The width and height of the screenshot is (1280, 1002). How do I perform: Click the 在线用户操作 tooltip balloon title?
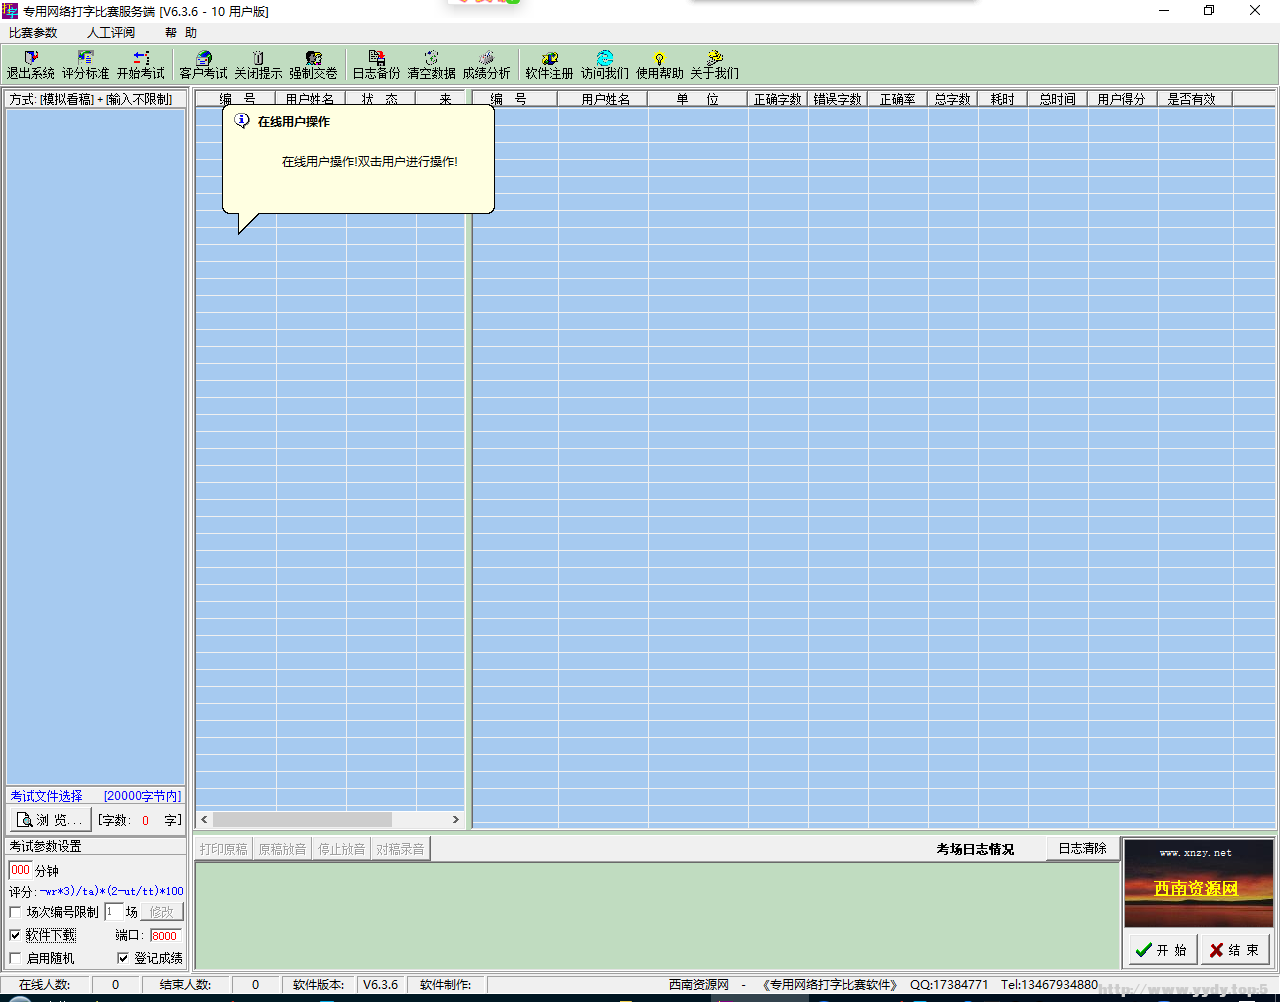point(293,121)
